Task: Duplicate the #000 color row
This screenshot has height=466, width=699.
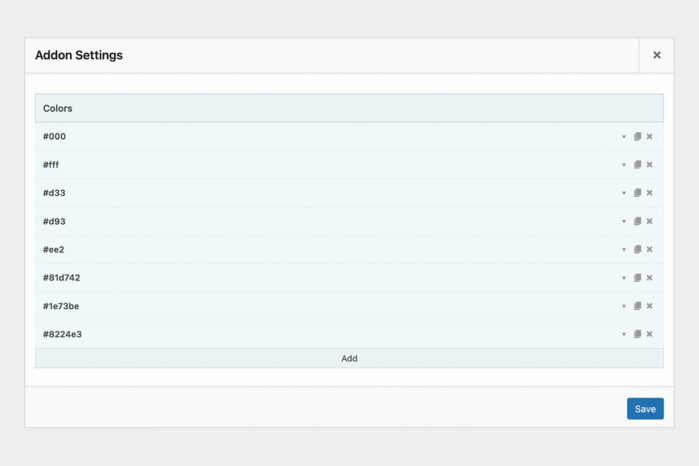Action: 637,137
